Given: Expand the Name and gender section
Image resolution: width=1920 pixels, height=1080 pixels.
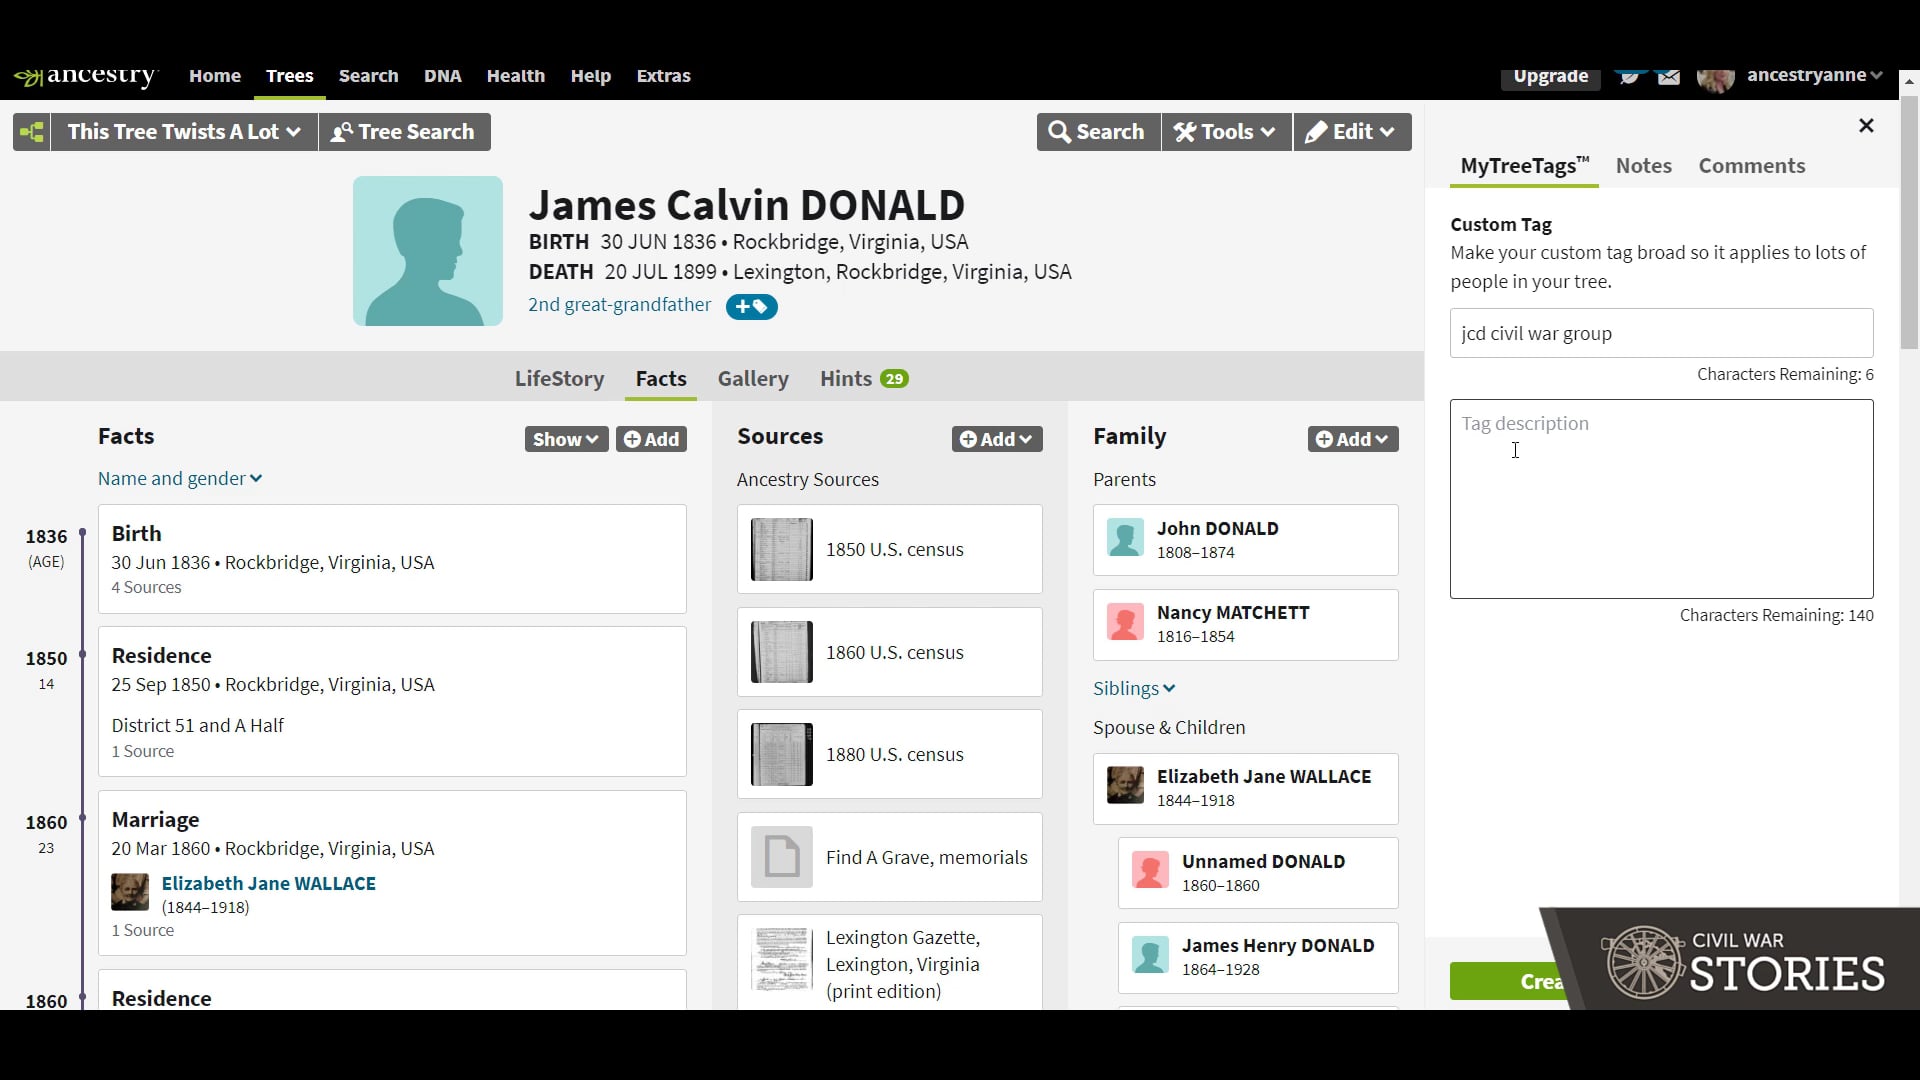Looking at the screenshot, I should 180,479.
